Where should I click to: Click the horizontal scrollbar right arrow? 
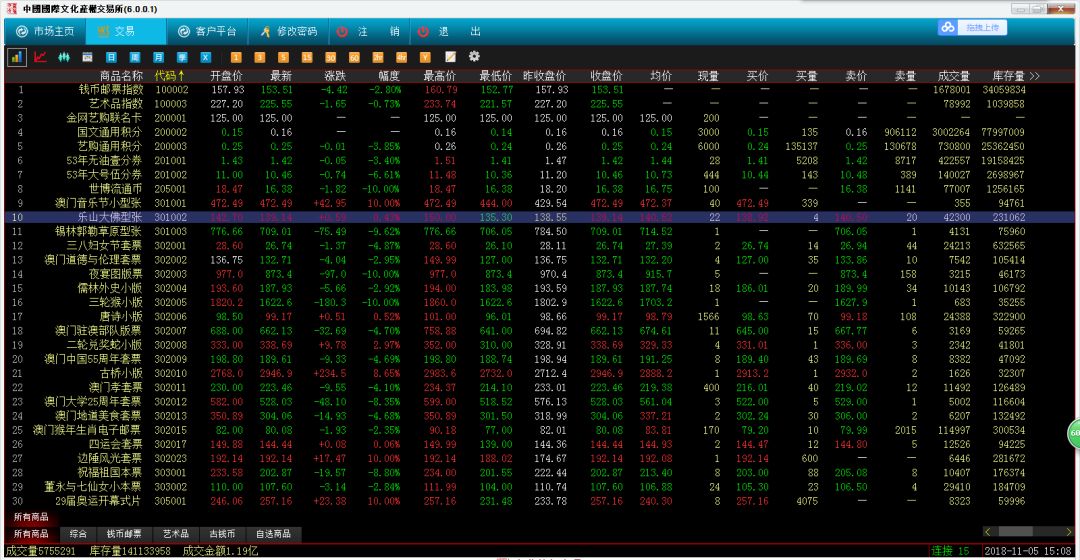point(1068,532)
